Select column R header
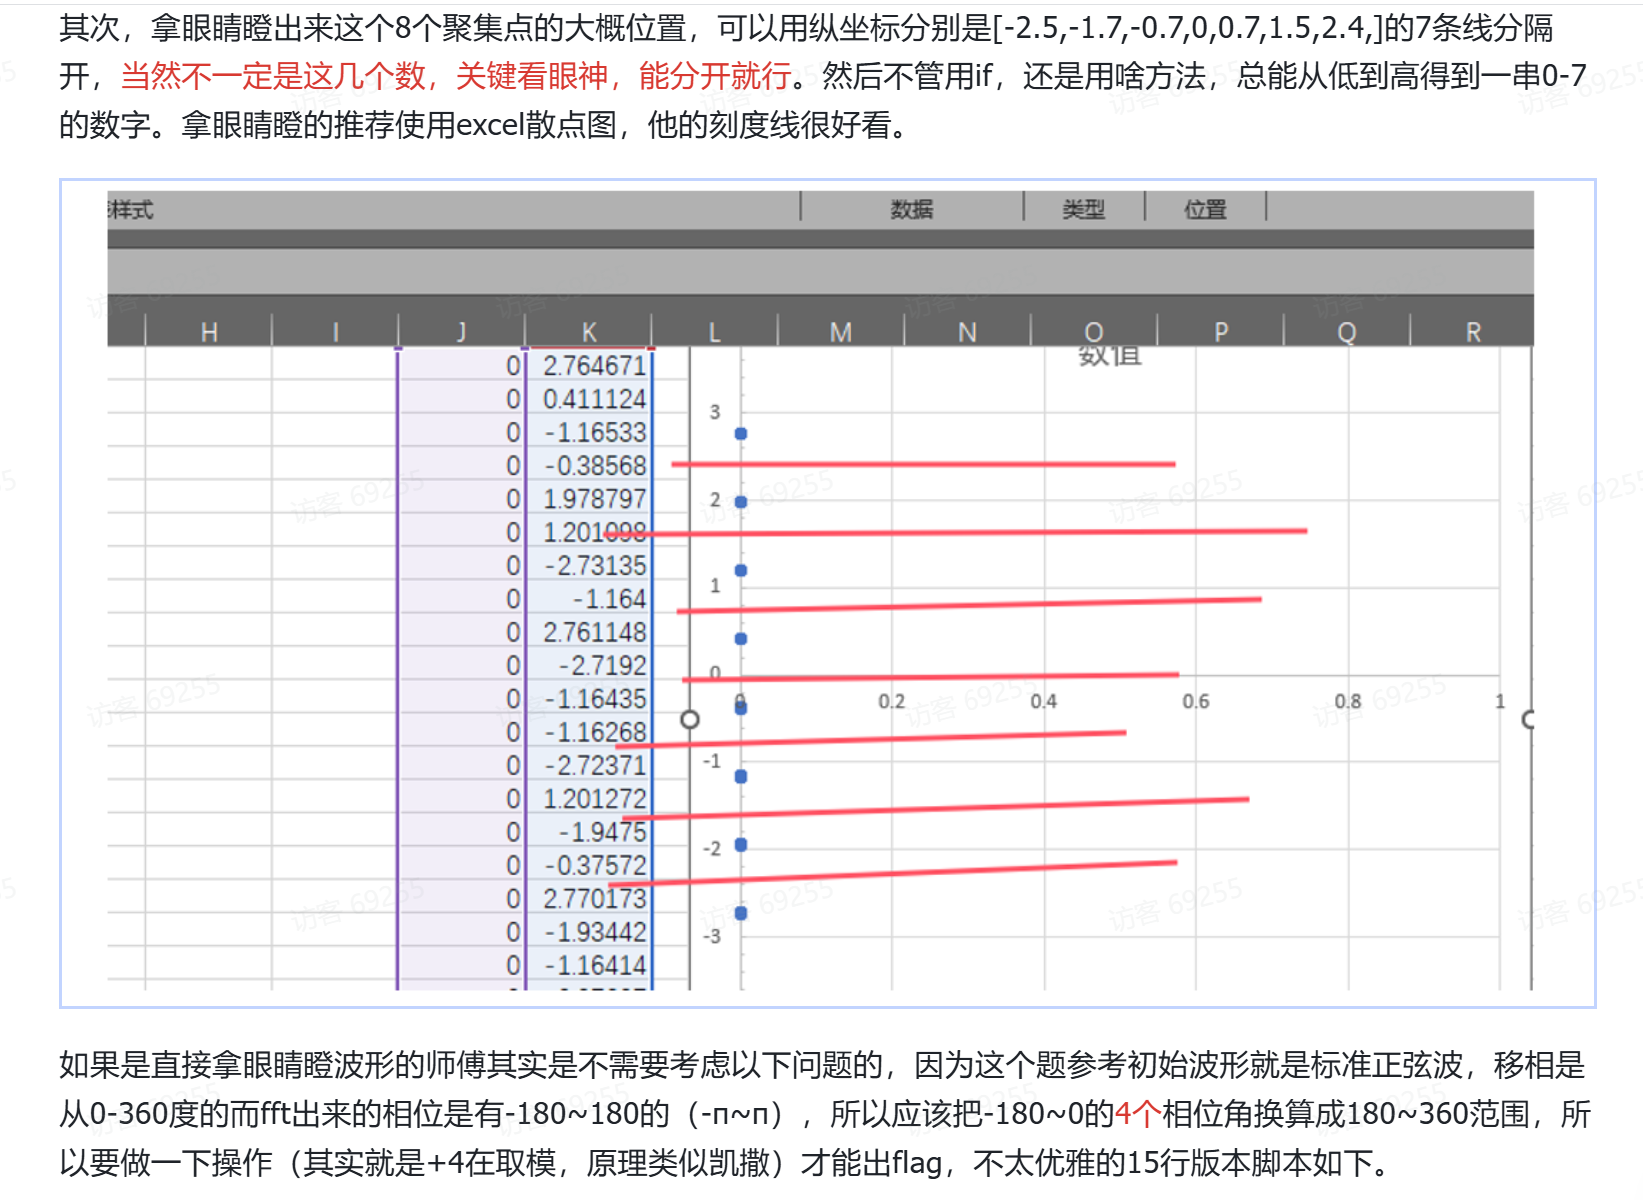The image size is (1643, 1200). click(1473, 332)
